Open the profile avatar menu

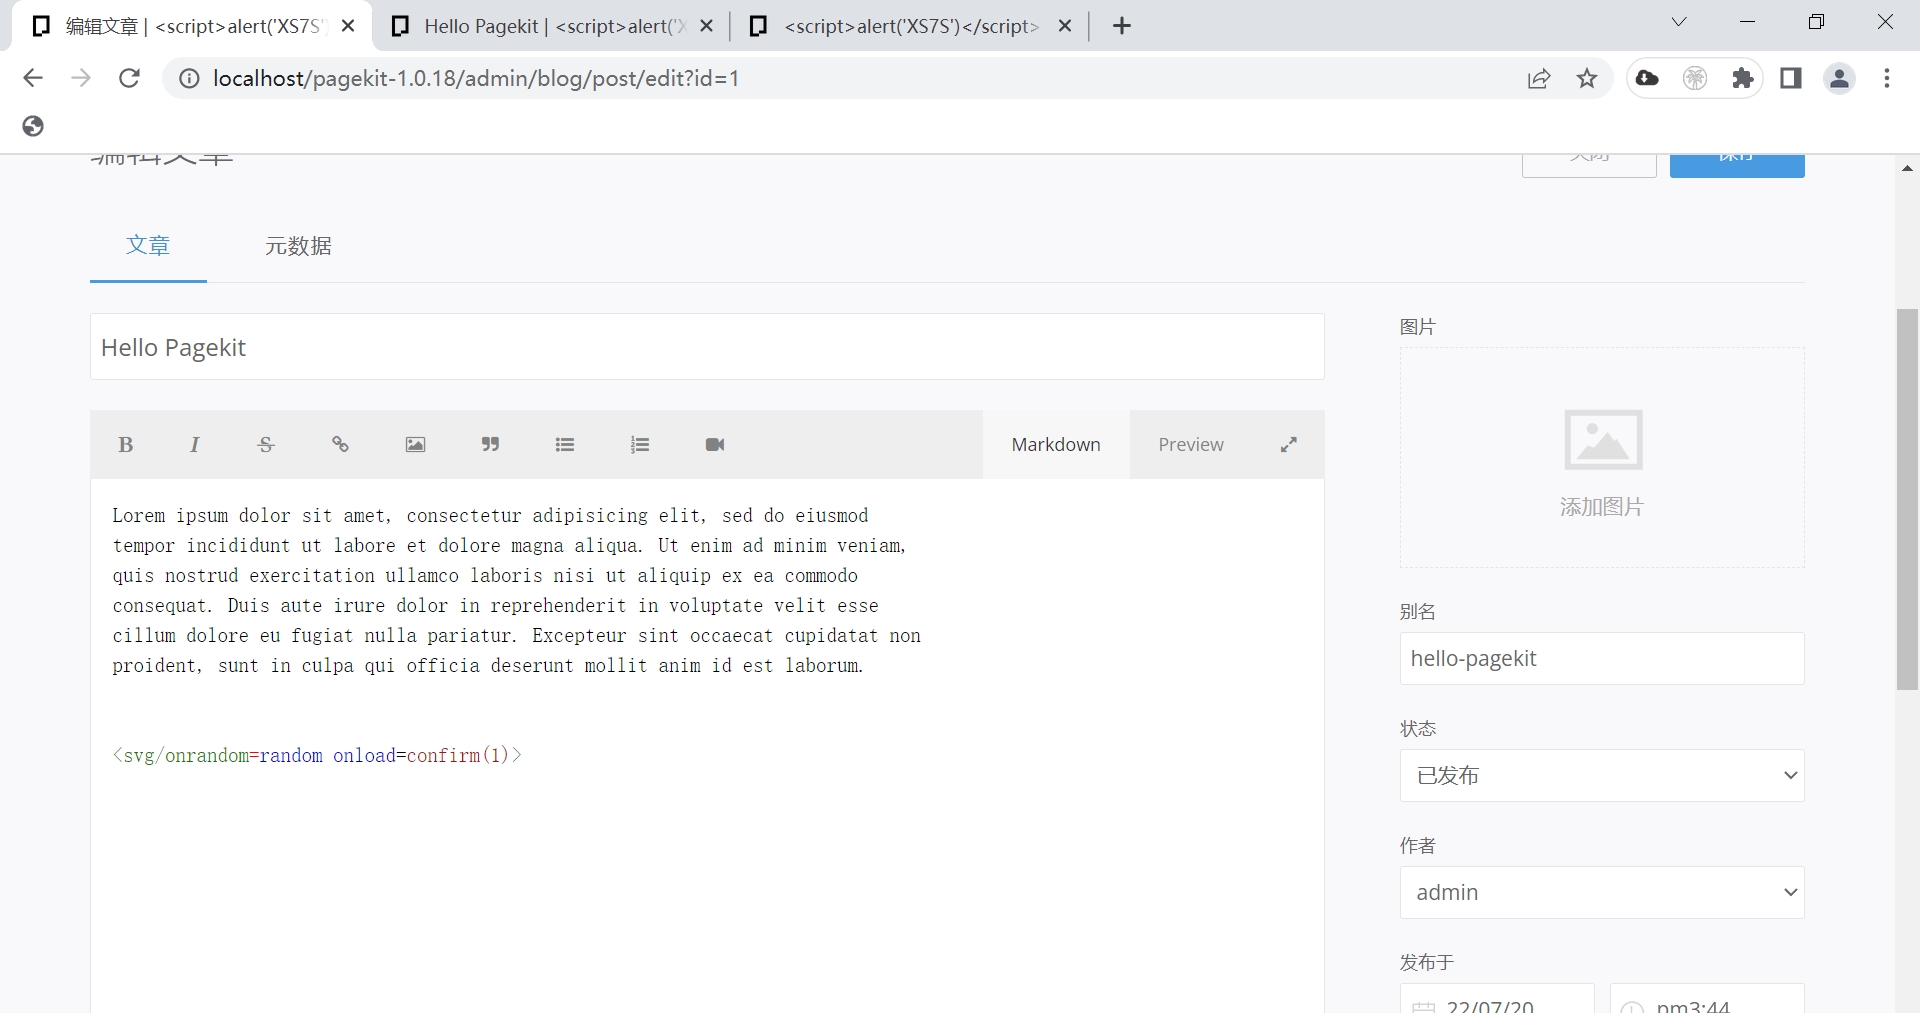(x=1839, y=78)
